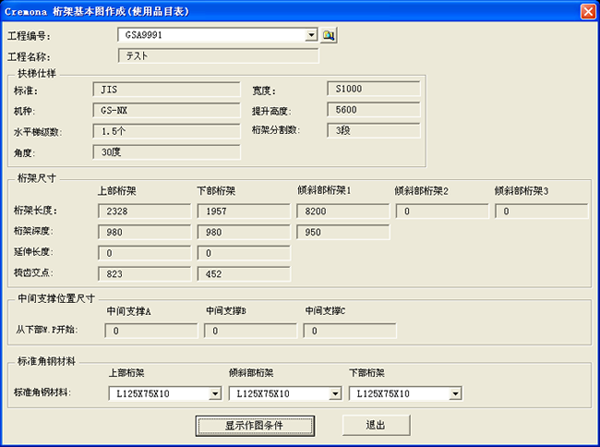This screenshot has height=447, width=600.
Task: Click the browse icon beside 工程编号
Action: pyautogui.click(x=329, y=35)
